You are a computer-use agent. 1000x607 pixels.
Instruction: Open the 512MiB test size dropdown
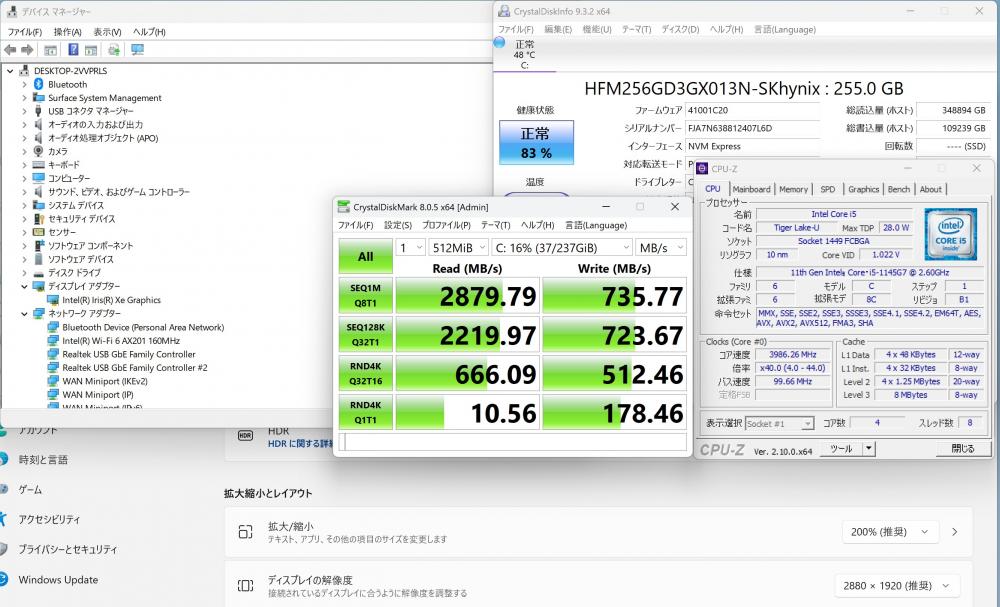click(x=458, y=247)
